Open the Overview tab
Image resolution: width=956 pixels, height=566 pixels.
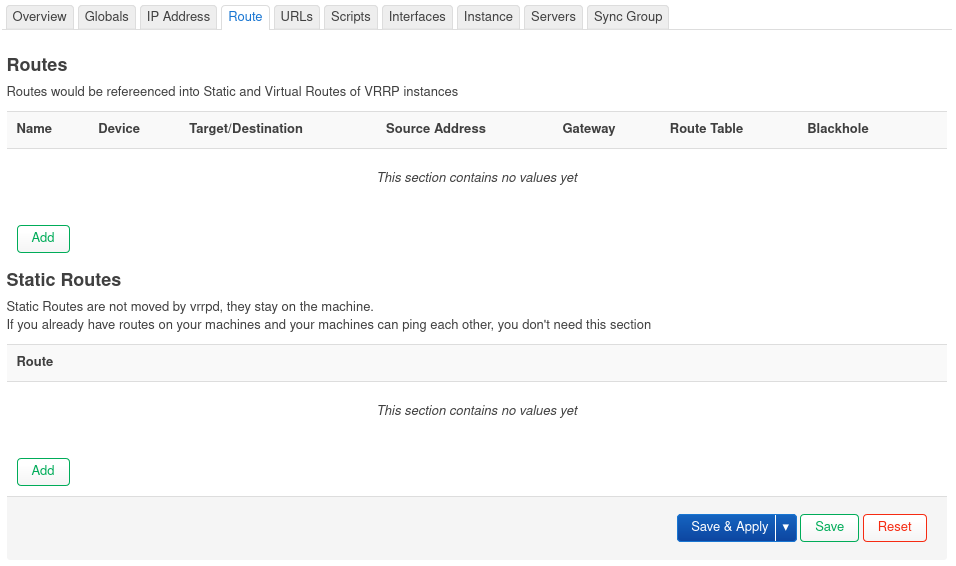click(40, 17)
